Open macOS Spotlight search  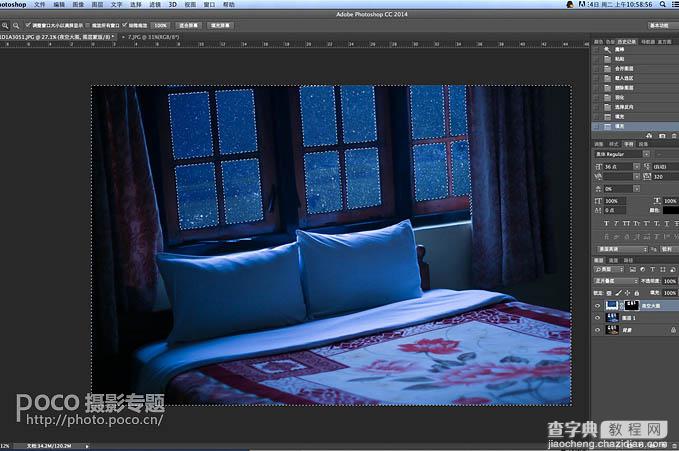[663, 4]
